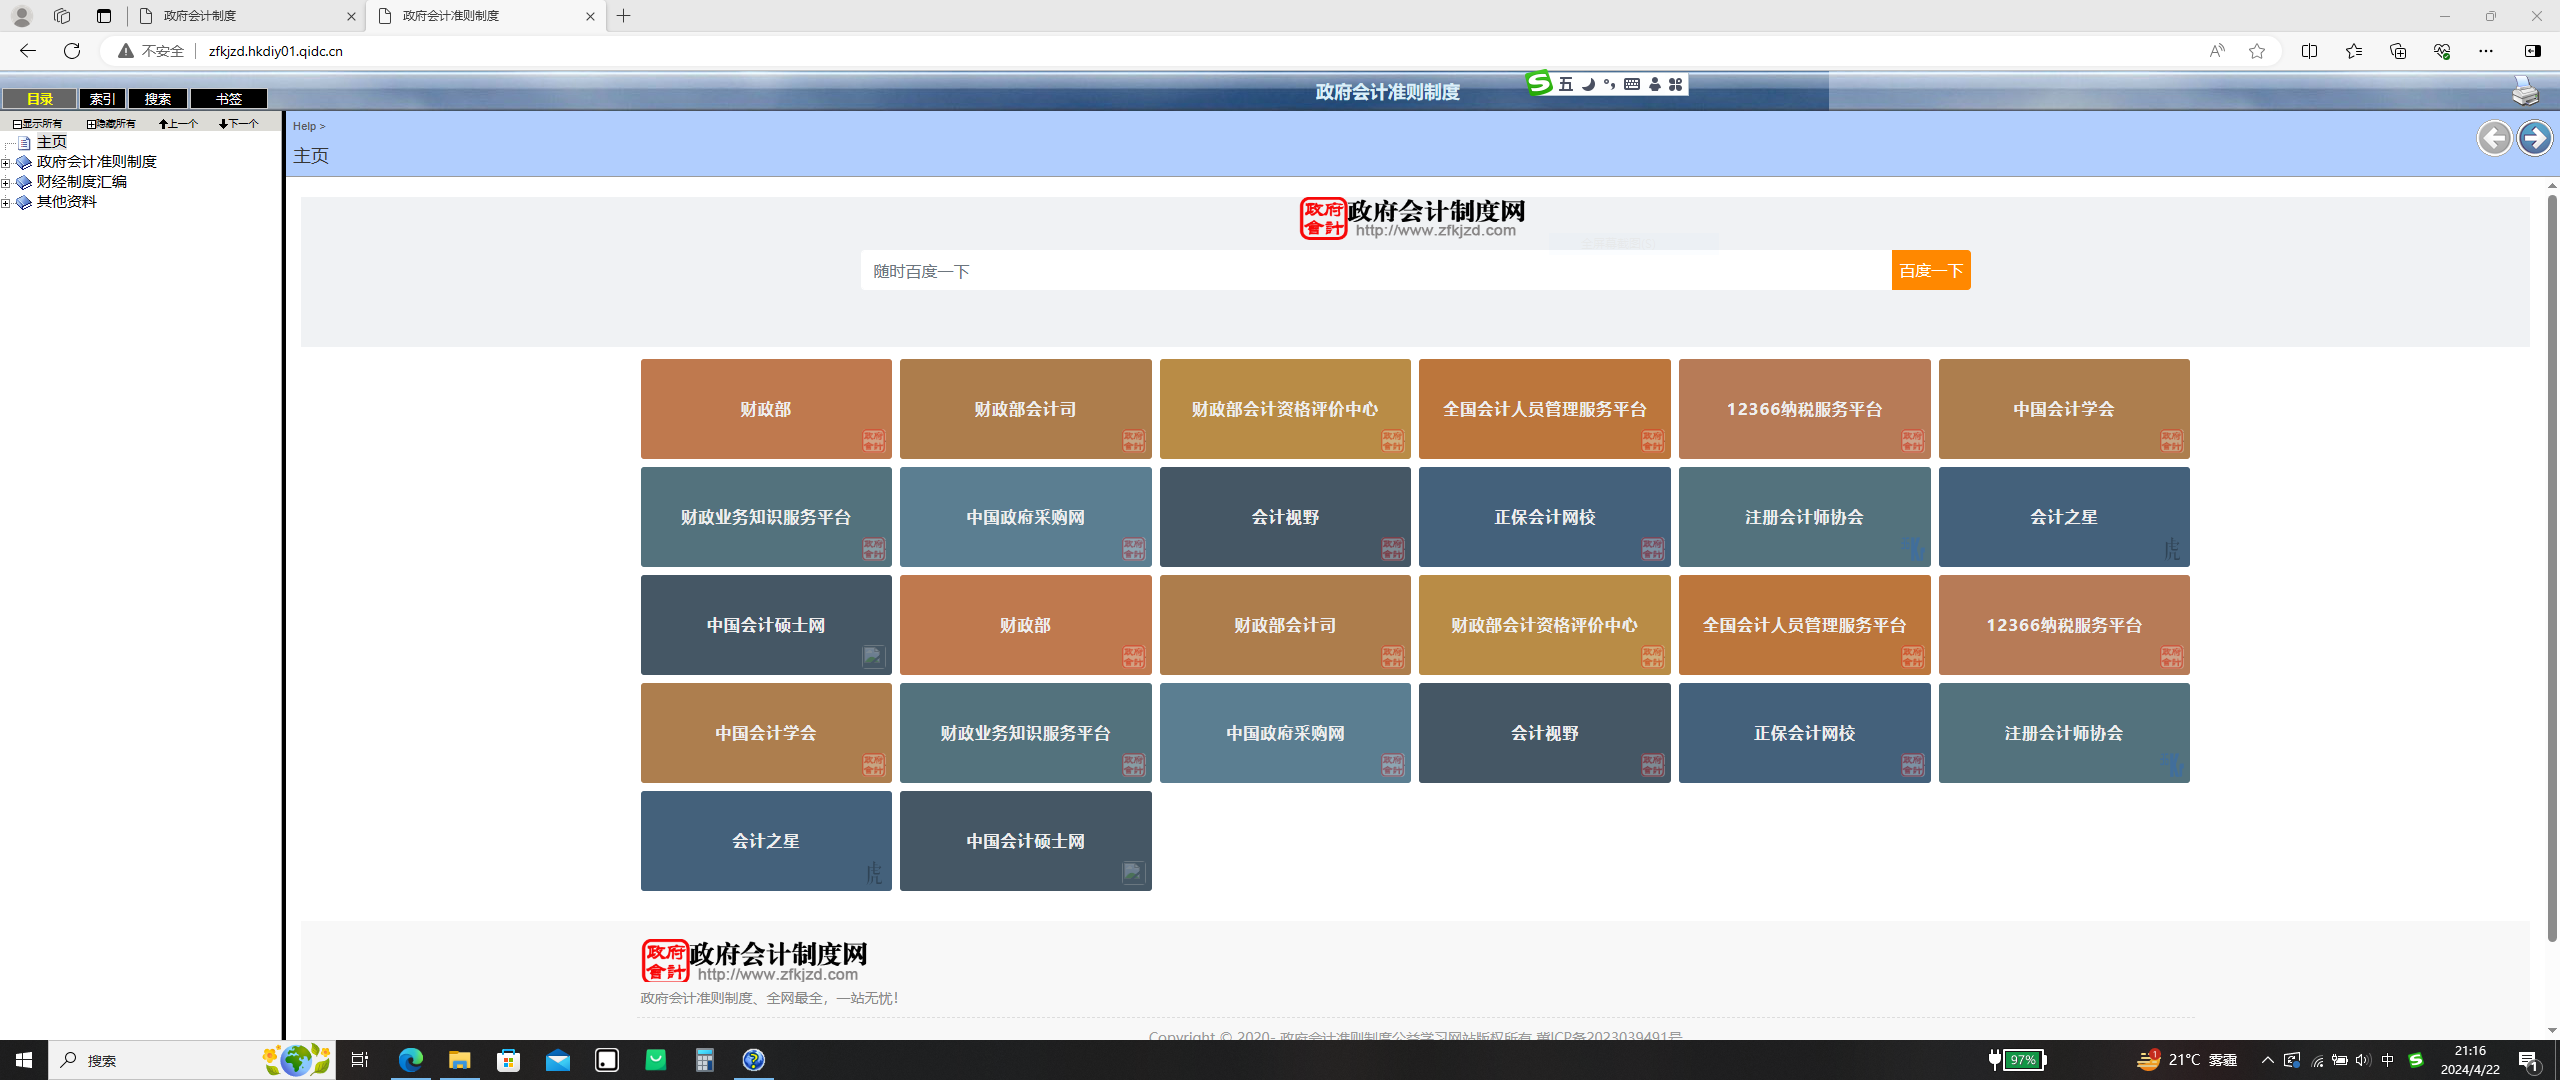Go to the next topic with the right arrow

pos(2535,138)
